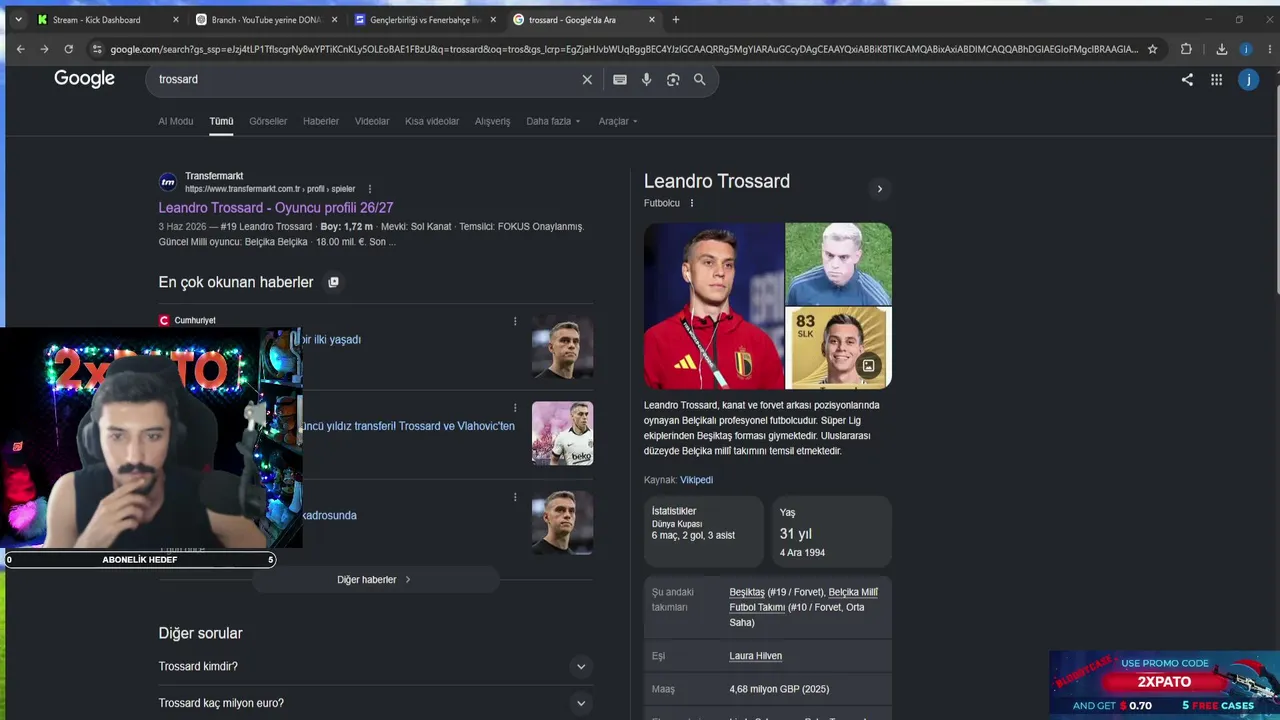
Task: Open the Vikipedi source link
Action: (x=696, y=480)
